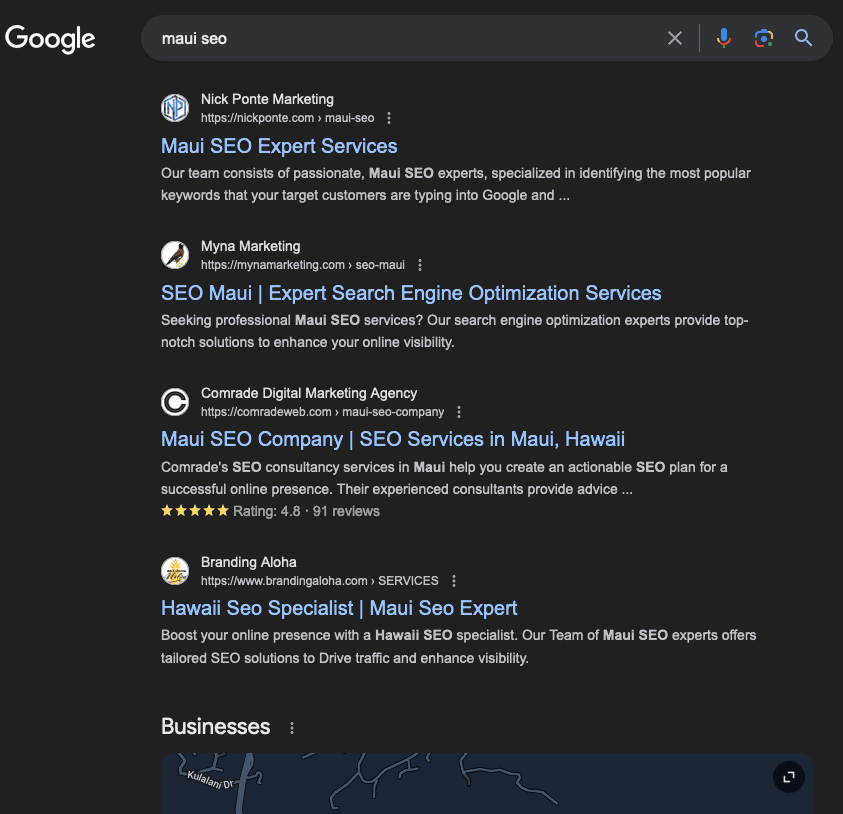843x814 pixels.
Task: Start voice search with the microphone icon
Action: tap(724, 38)
